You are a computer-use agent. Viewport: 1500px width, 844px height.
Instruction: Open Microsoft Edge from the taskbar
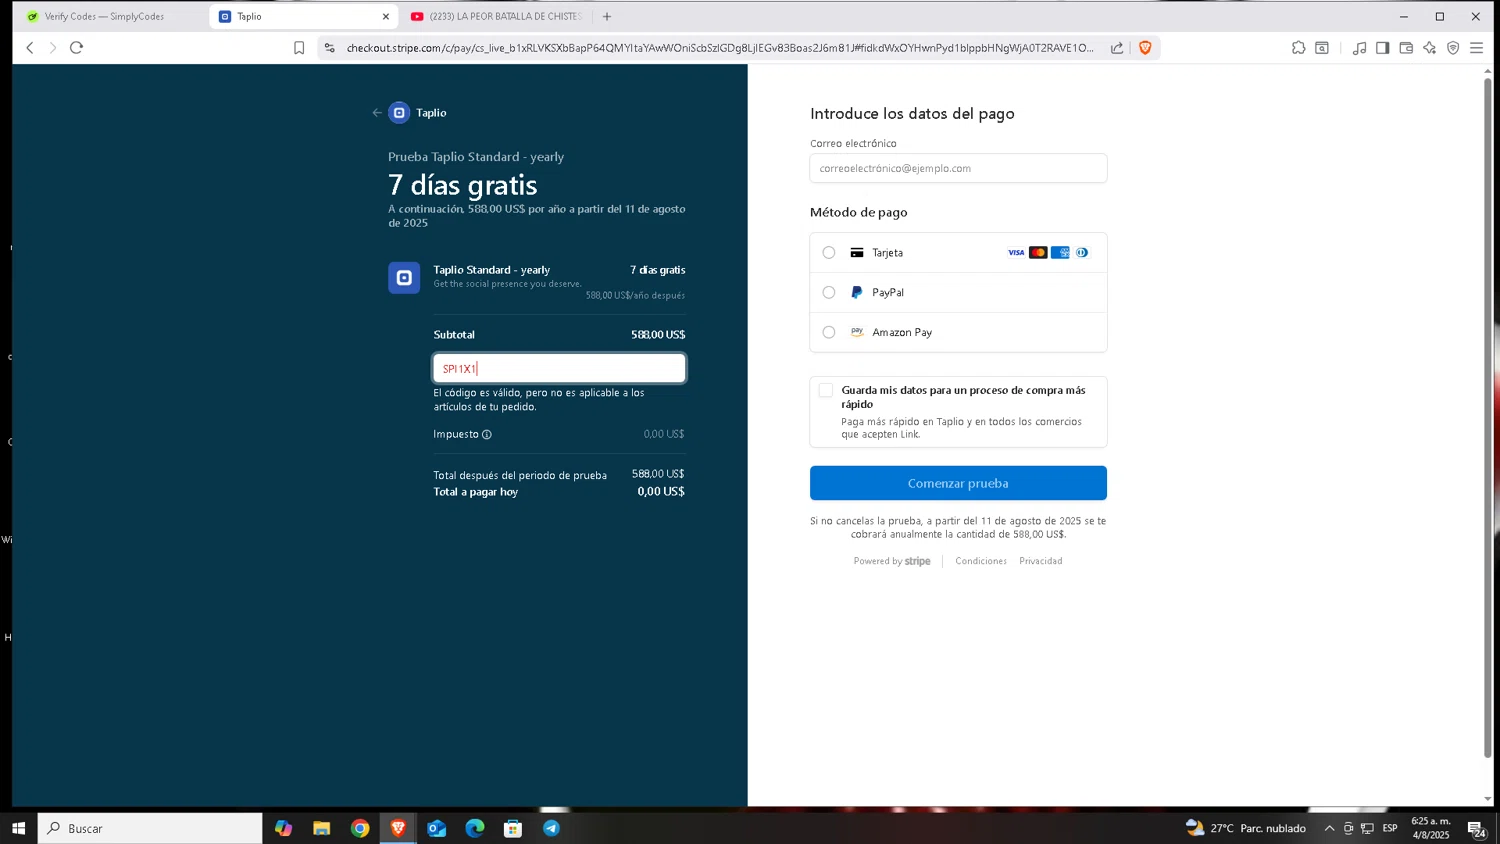coord(475,828)
